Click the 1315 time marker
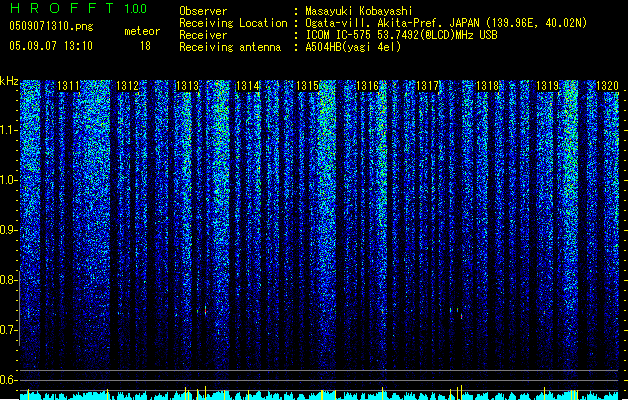This screenshot has width=629, height=400. coord(307,86)
